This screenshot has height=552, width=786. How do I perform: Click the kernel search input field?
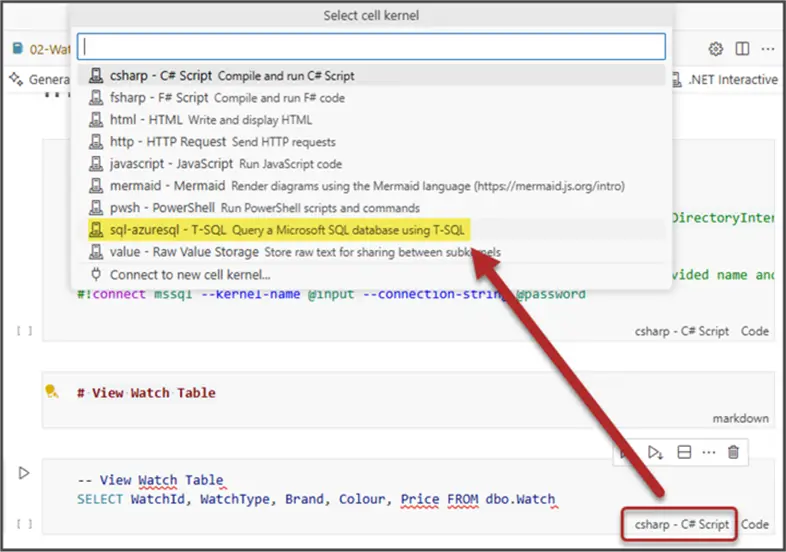(371, 46)
